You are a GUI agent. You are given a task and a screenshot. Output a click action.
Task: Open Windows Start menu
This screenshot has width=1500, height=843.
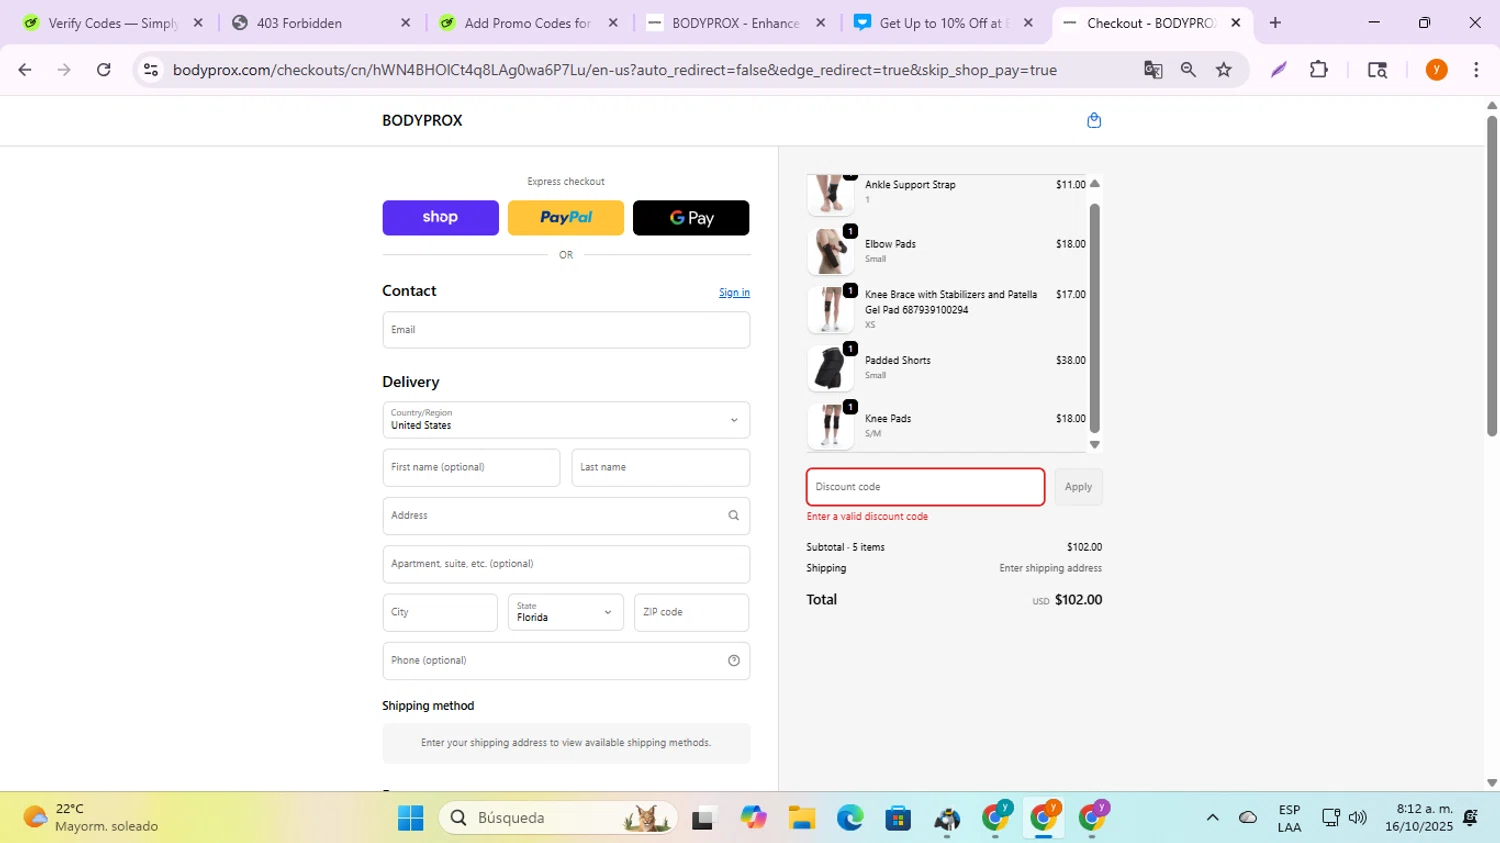click(410, 818)
